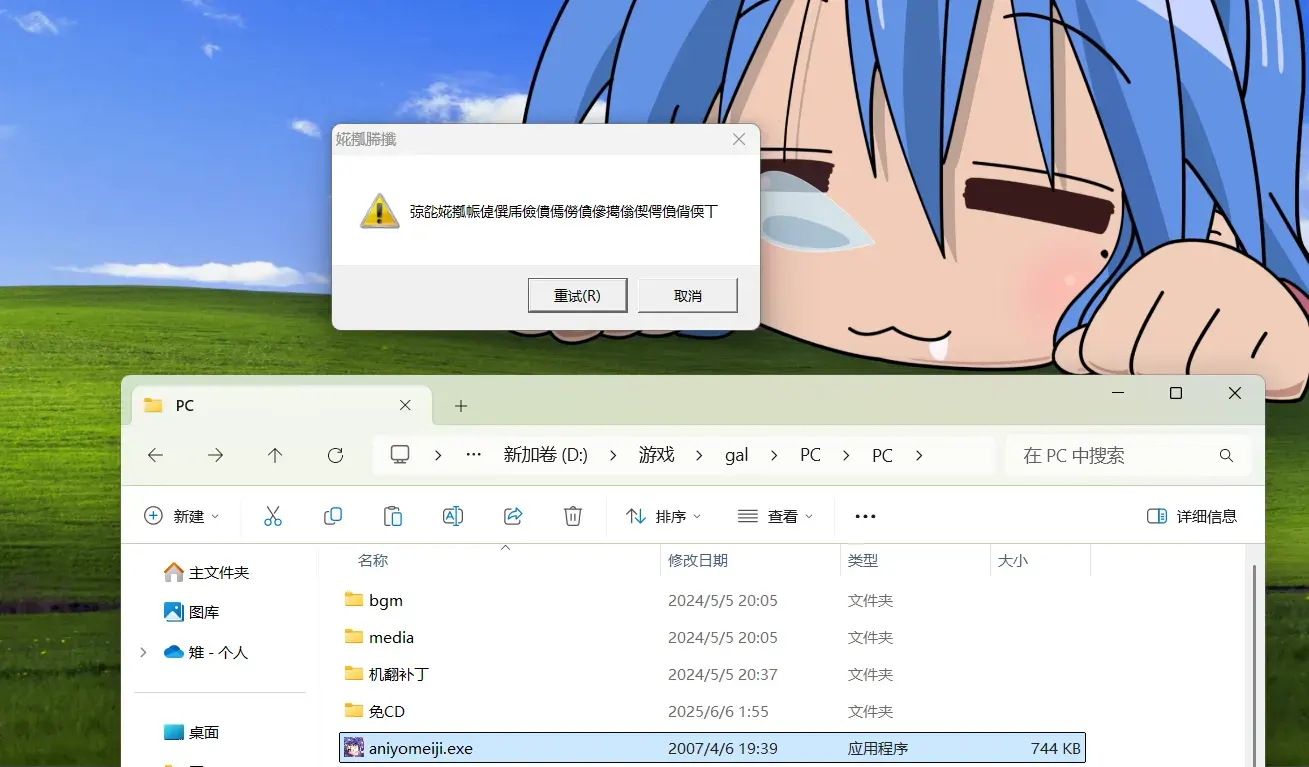
Task: Maximize the File Explorer window
Action: click(1176, 394)
